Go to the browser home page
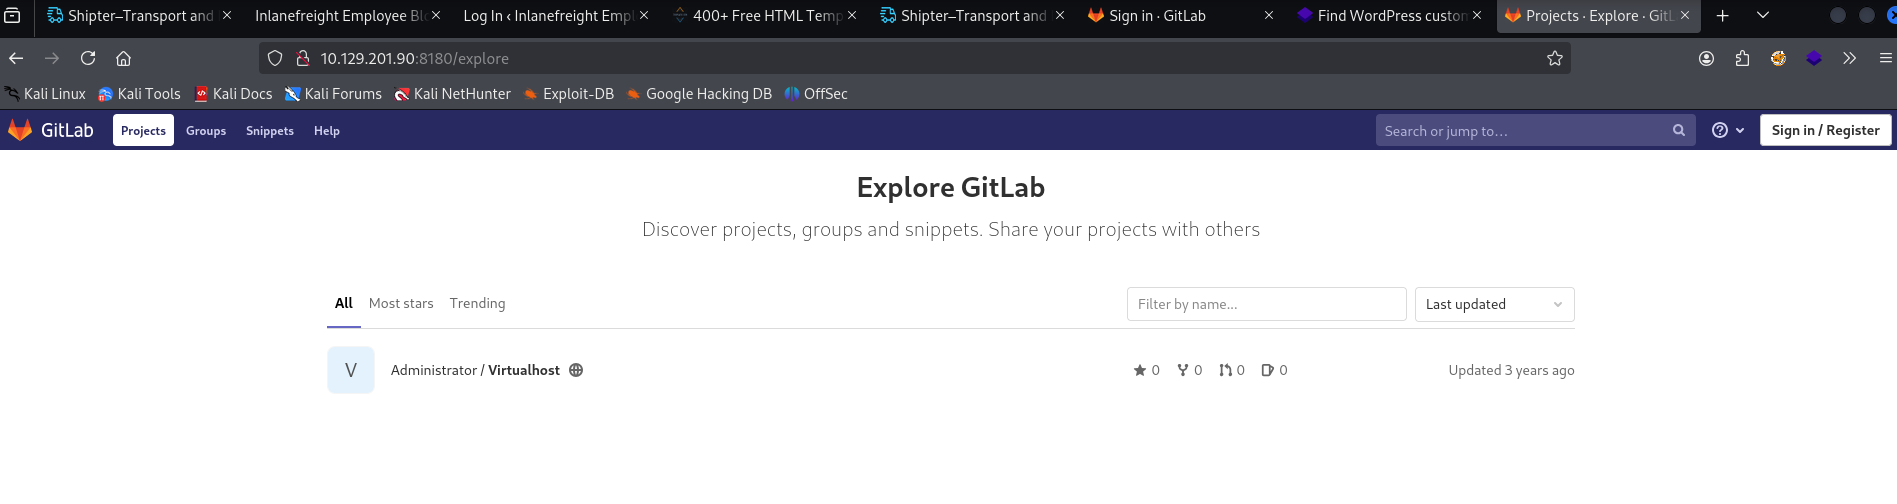Image resolution: width=1897 pixels, height=504 pixels. (123, 58)
